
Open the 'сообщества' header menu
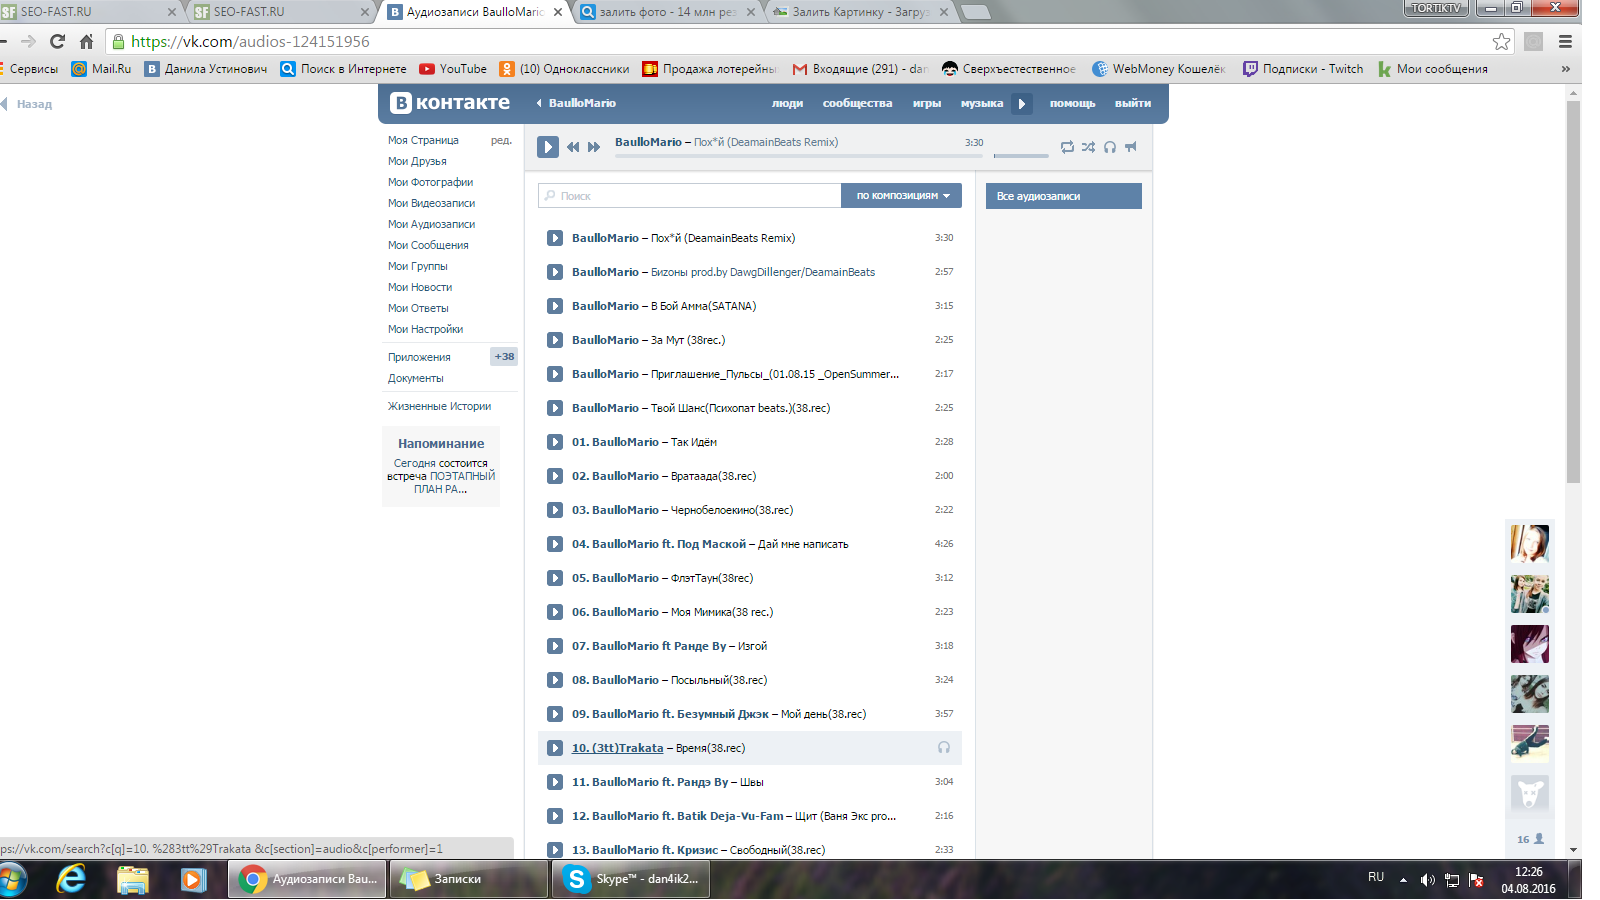pyautogui.click(x=857, y=103)
